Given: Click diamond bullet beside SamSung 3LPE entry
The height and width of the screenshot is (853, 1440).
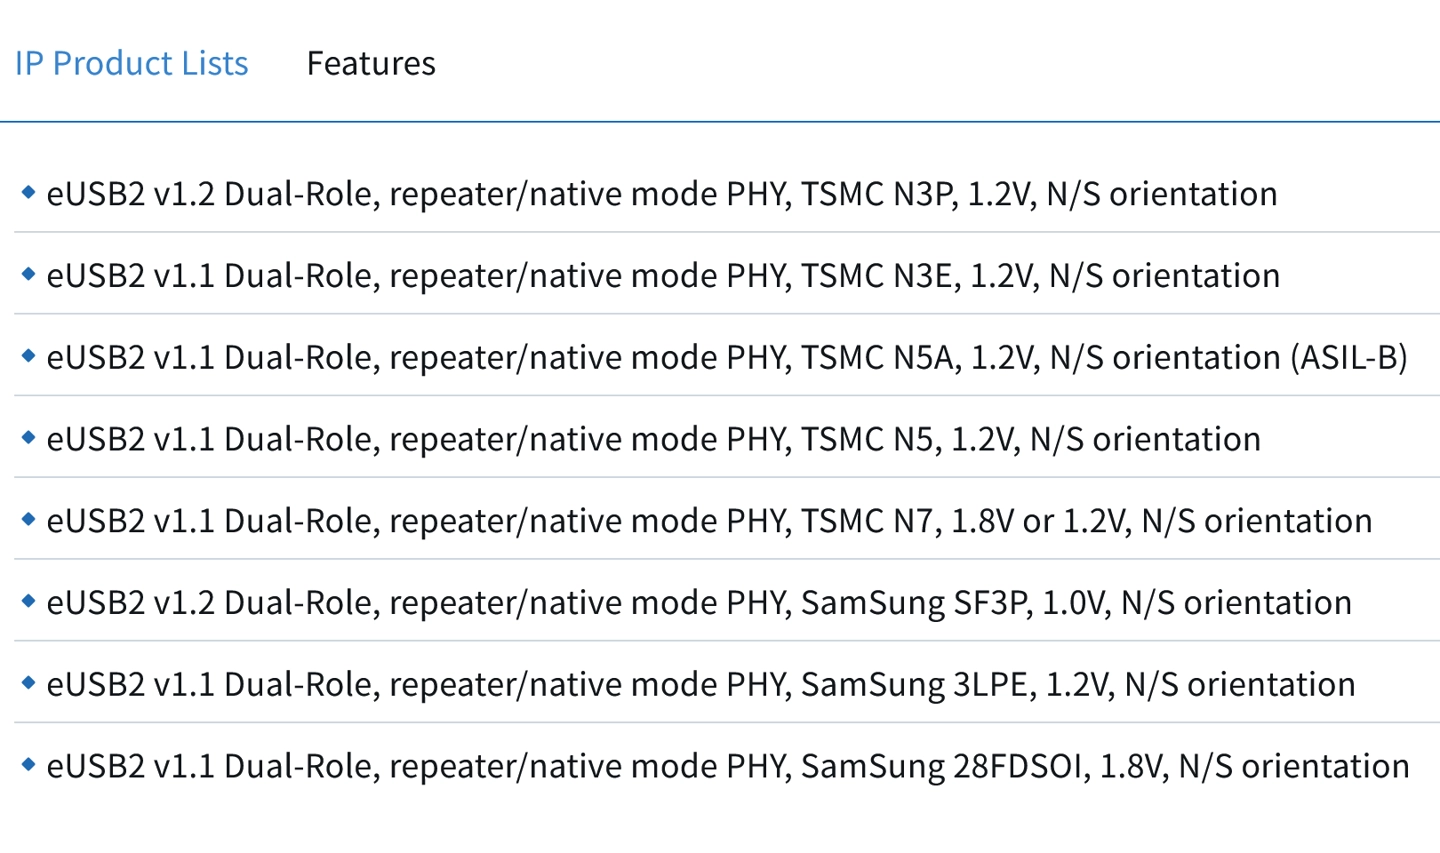Looking at the screenshot, I should [28, 683].
